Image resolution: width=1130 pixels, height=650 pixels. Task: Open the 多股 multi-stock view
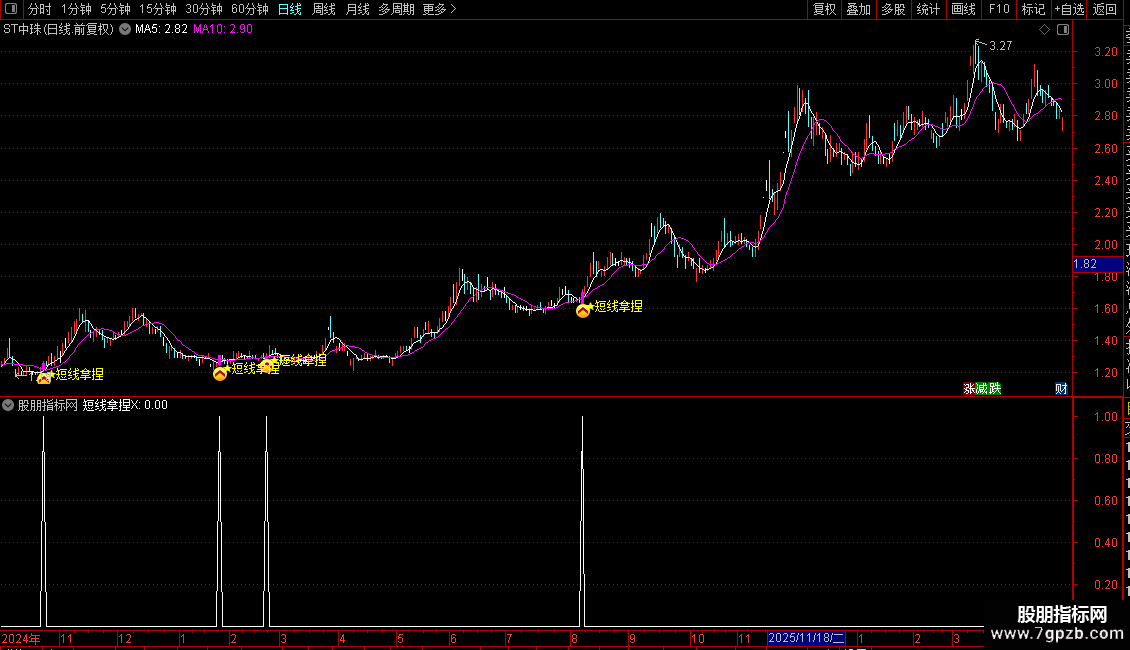click(893, 9)
